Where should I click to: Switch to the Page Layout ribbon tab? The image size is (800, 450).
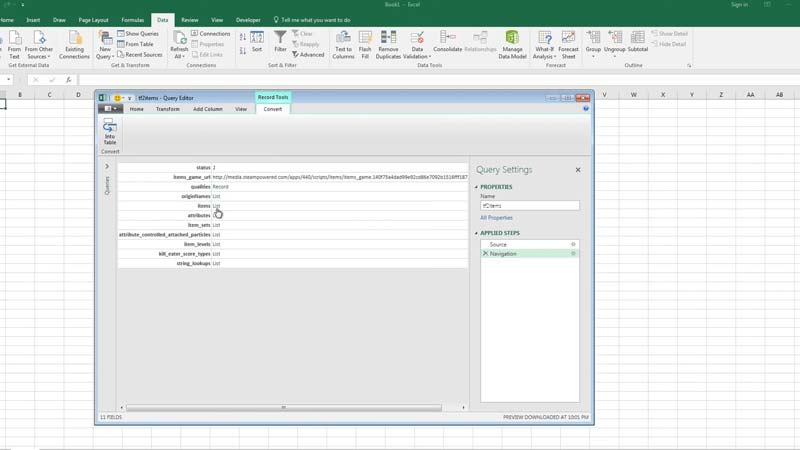pos(93,20)
